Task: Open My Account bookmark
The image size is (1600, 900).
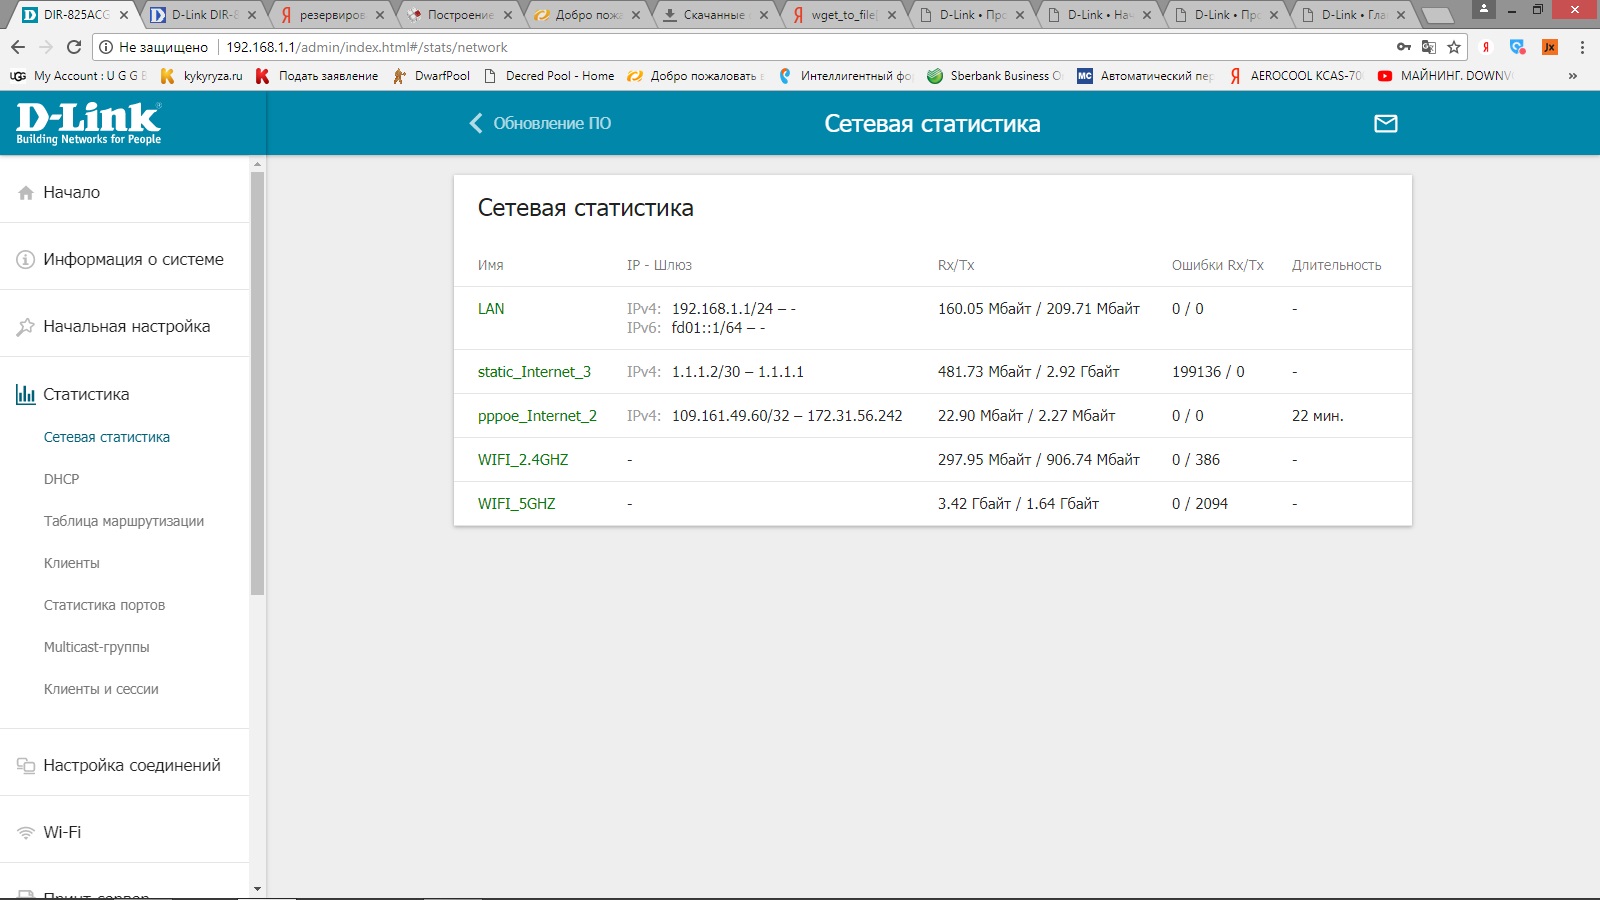Action: point(78,76)
